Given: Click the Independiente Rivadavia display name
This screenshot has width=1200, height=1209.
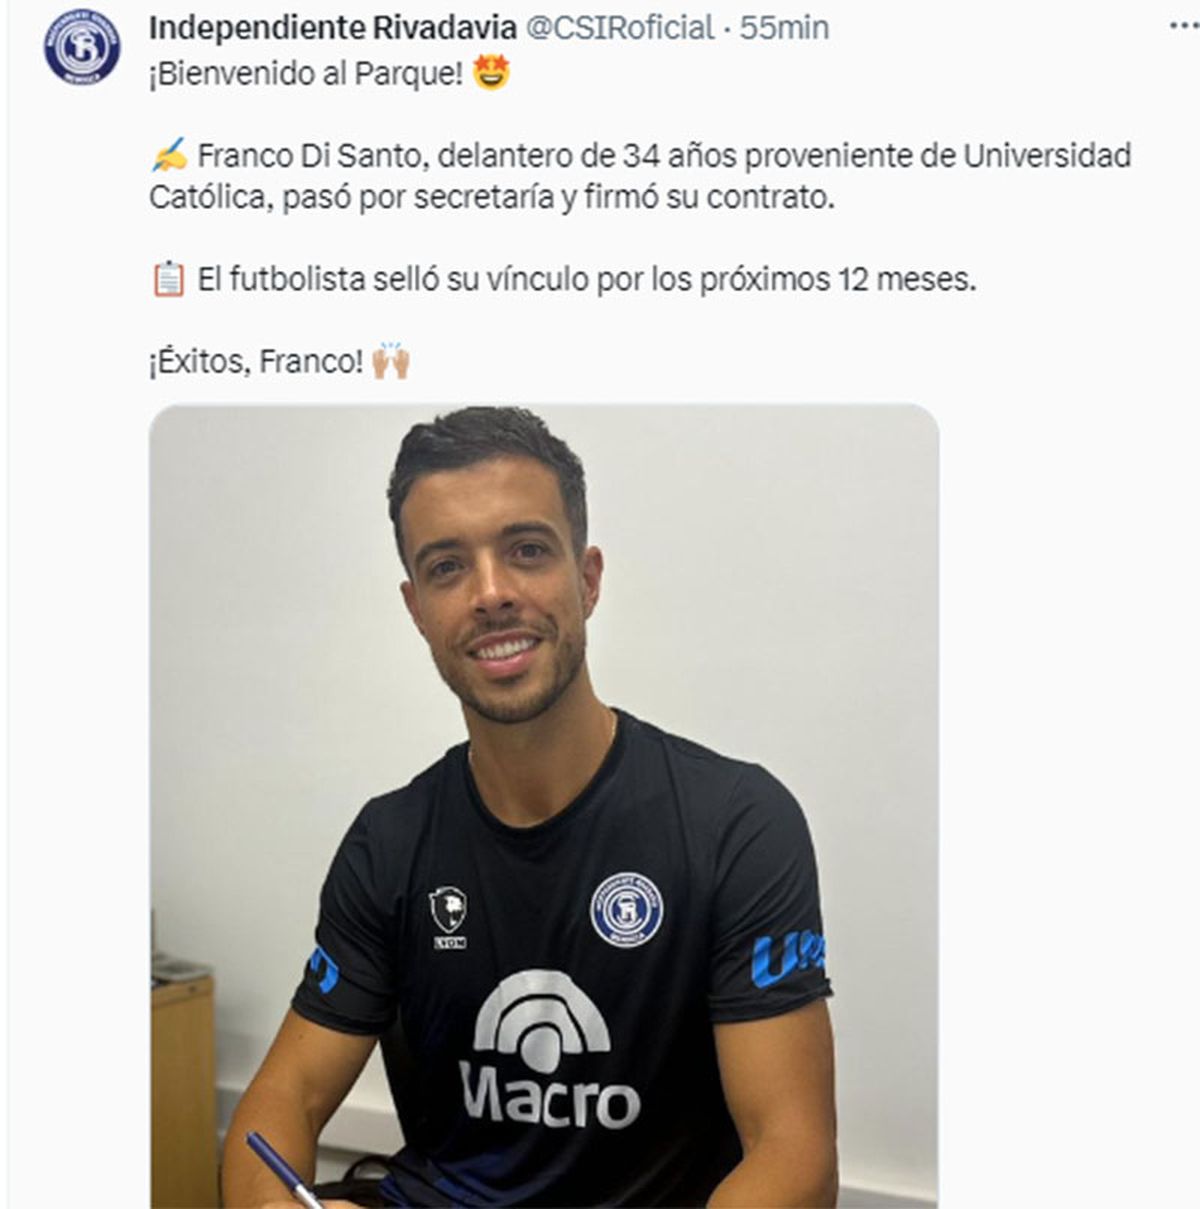Looking at the screenshot, I should [x=333, y=28].
